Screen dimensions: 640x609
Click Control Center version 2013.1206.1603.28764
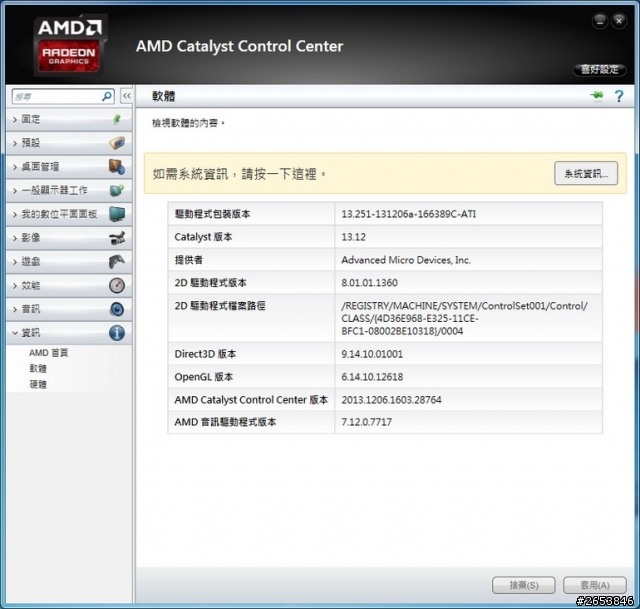(391, 400)
